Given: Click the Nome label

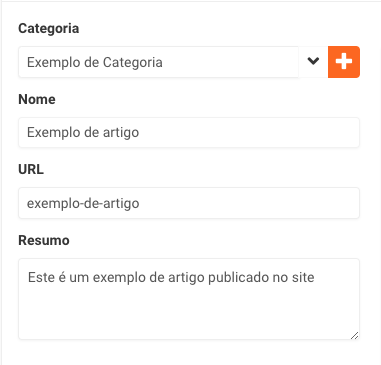Looking at the screenshot, I should (x=37, y=99).
